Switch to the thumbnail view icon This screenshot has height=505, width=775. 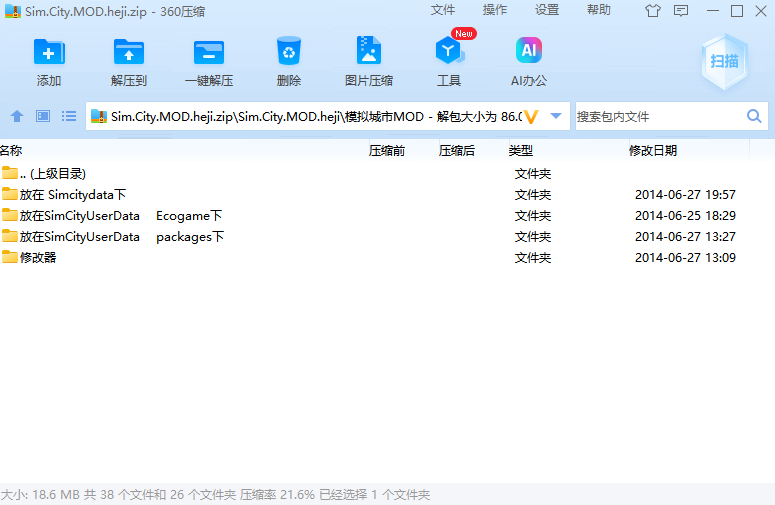pos(43,116)
